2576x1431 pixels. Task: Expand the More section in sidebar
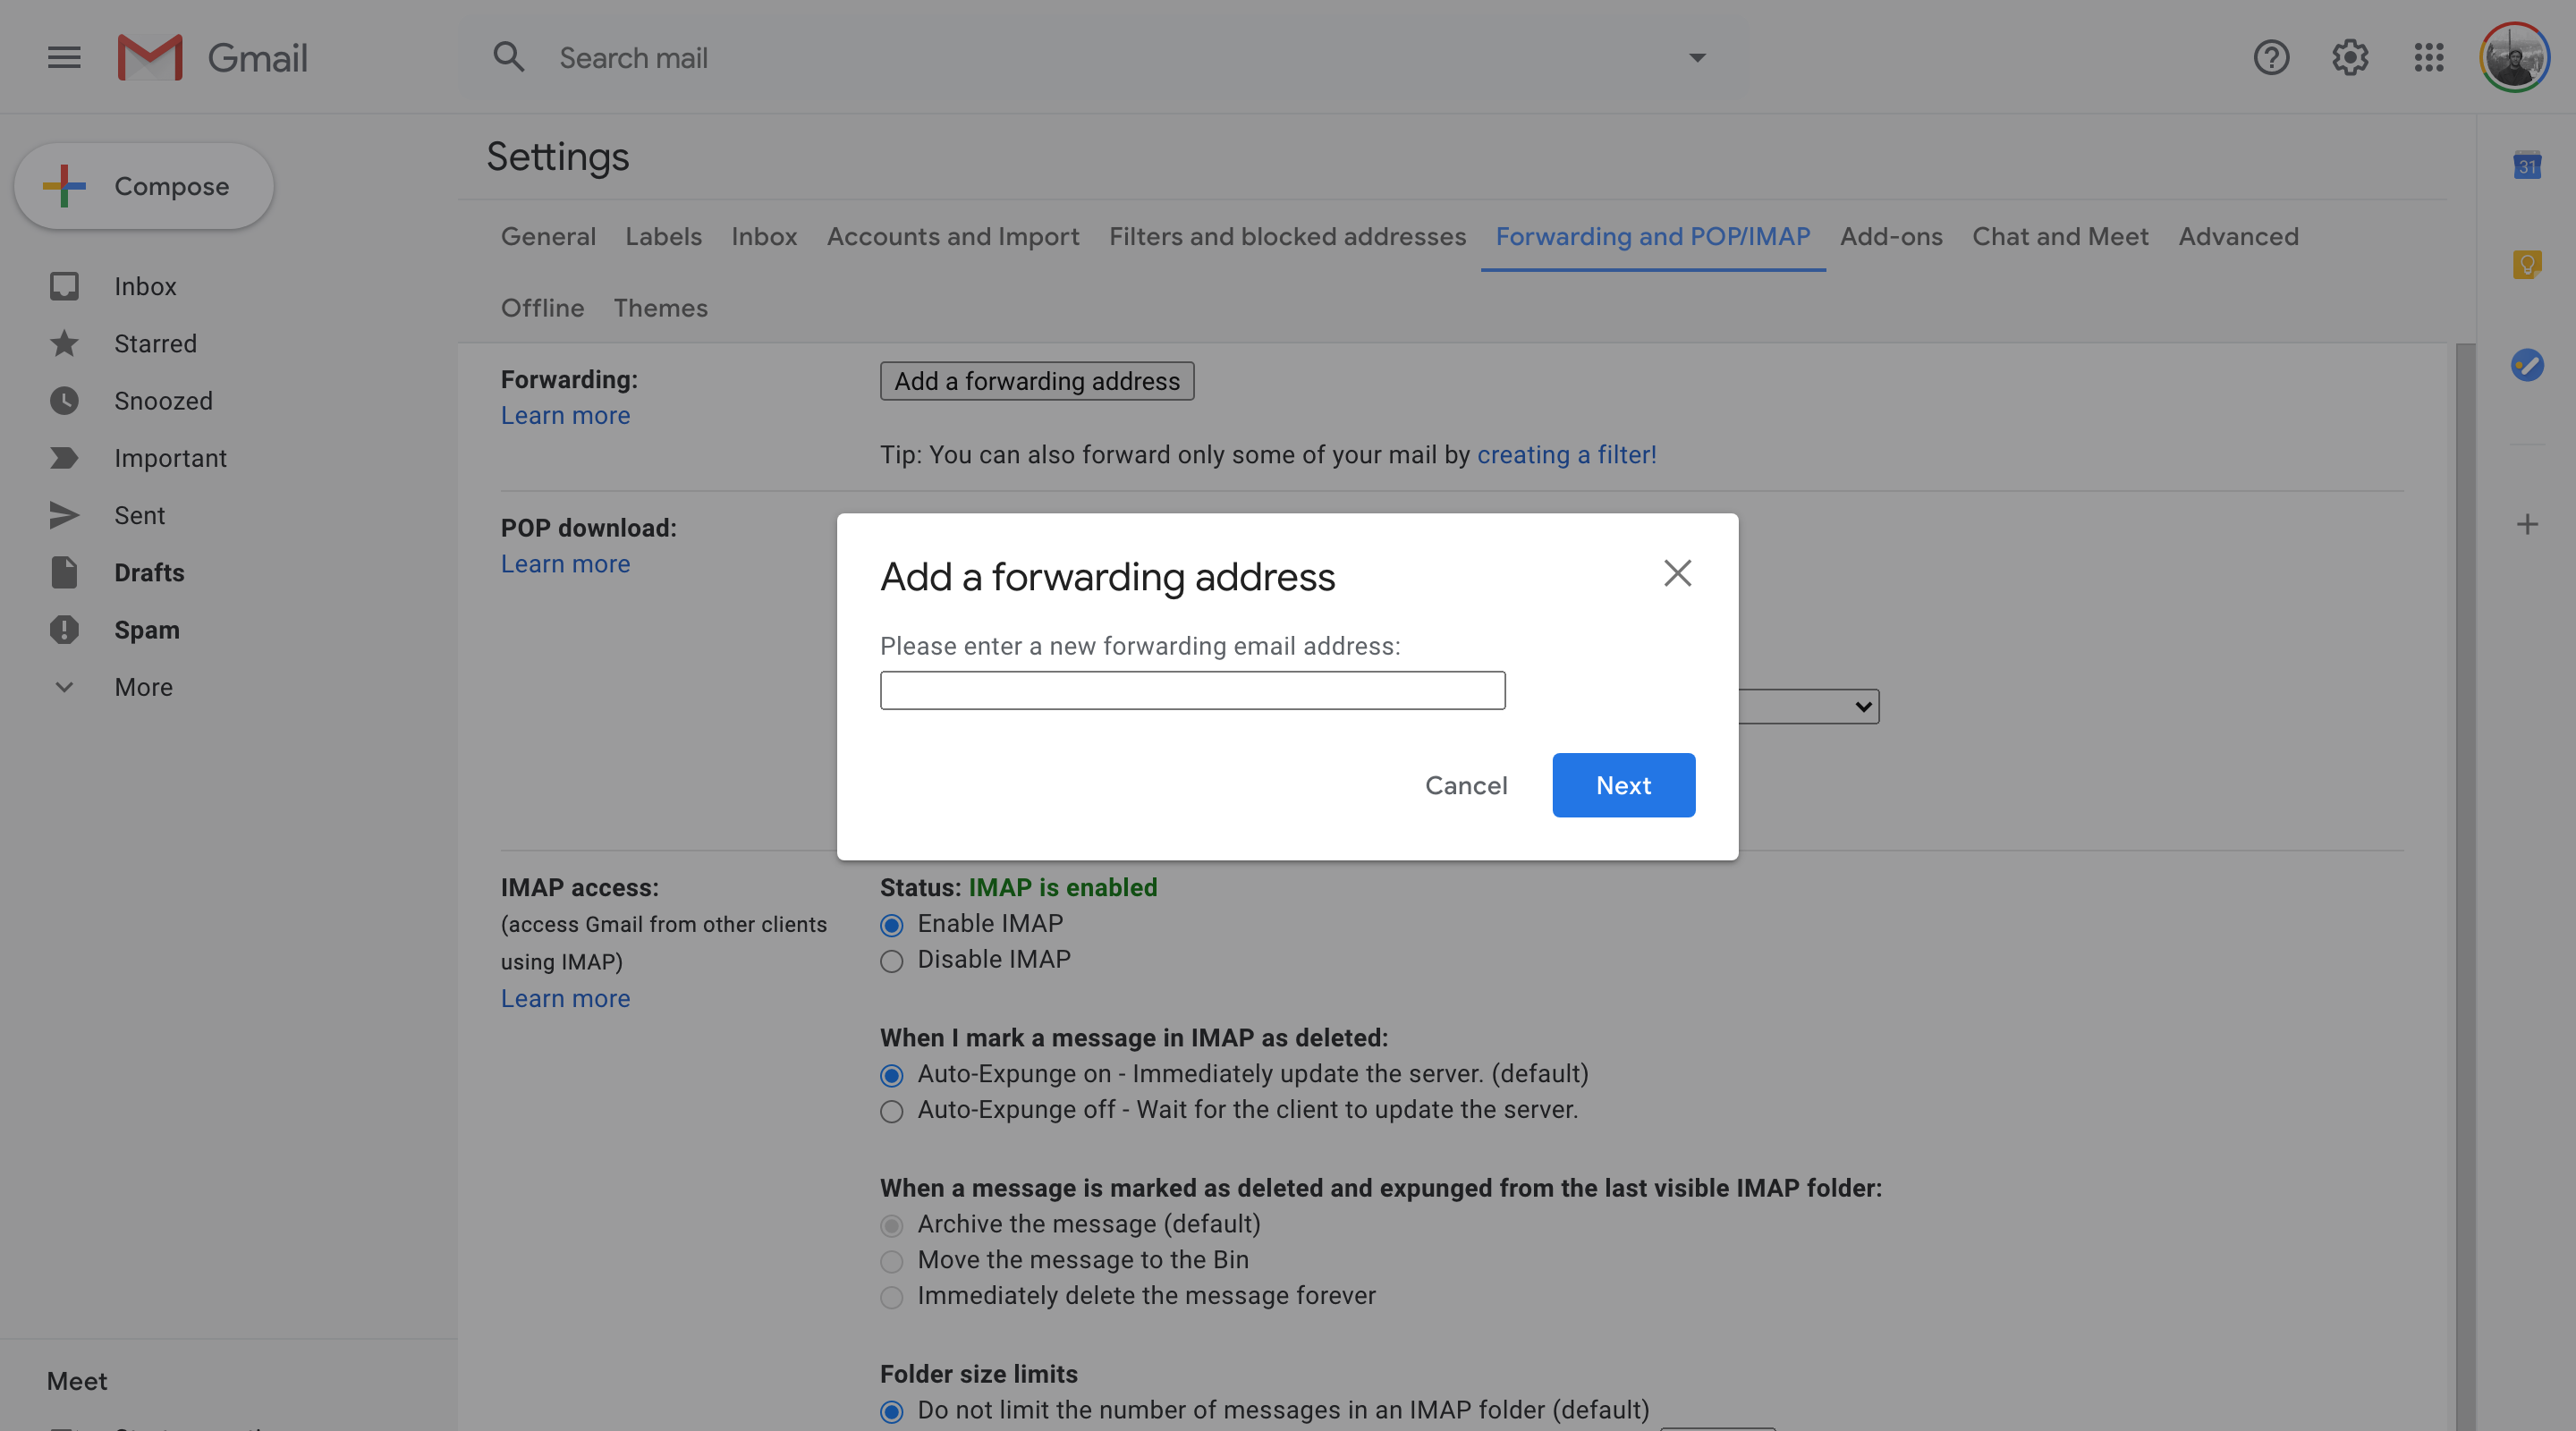[143, 687]
